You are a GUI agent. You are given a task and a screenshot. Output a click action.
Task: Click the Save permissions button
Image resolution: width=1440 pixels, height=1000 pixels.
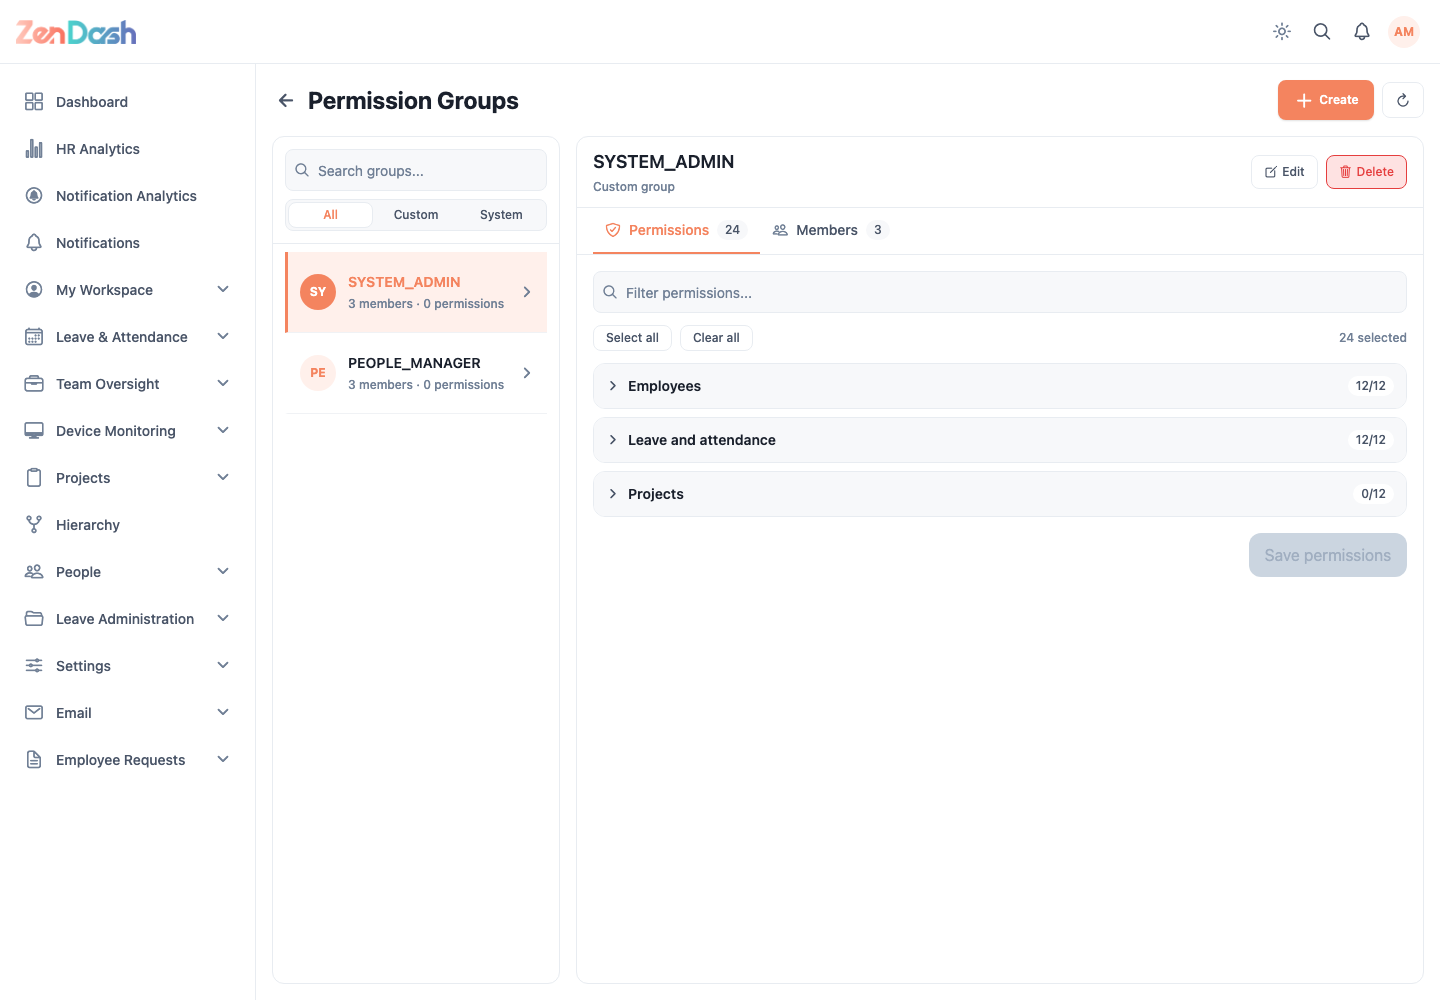[1328, 555]
